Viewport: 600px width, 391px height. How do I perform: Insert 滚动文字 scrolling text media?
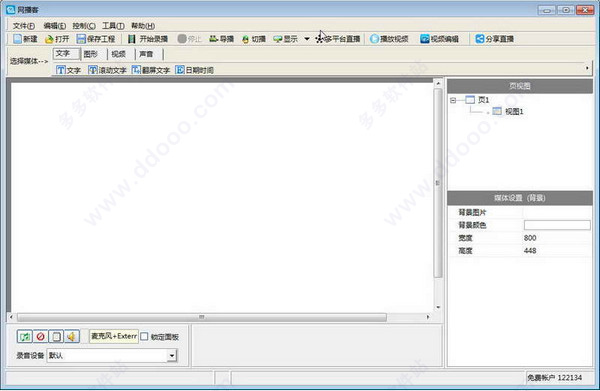point(107,70)
